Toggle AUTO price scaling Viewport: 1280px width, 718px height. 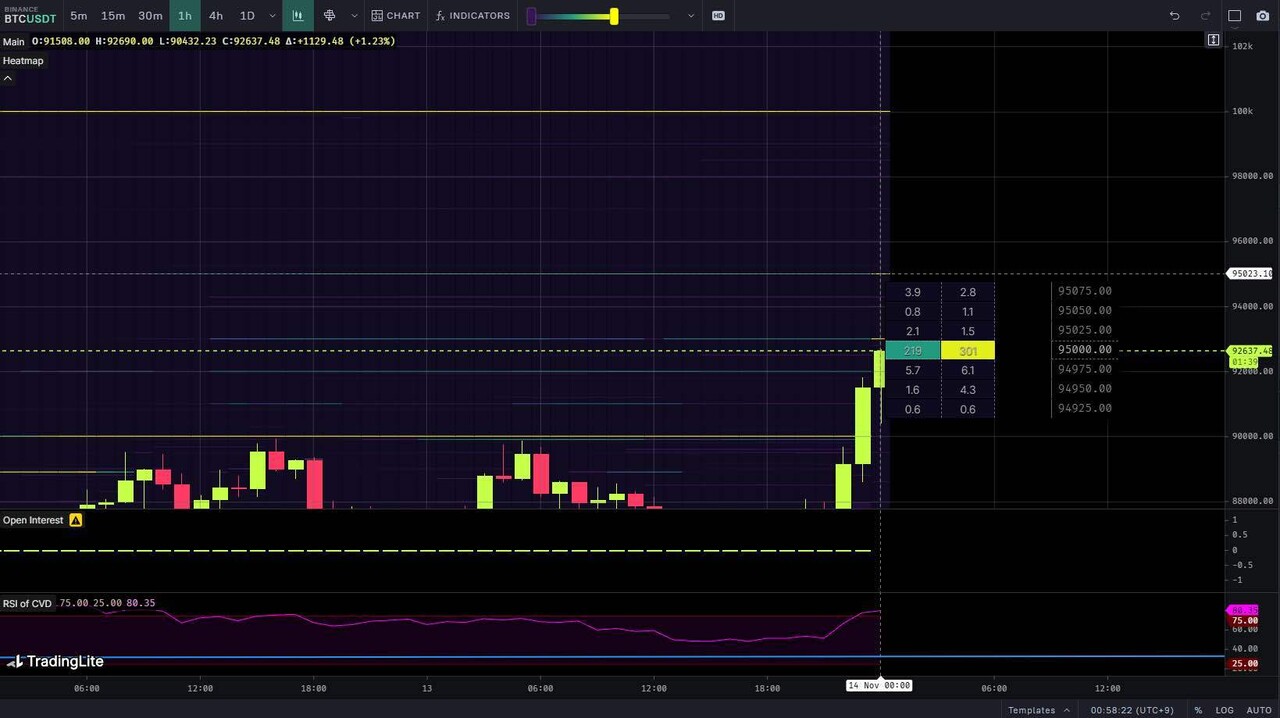click(1258, 710)
